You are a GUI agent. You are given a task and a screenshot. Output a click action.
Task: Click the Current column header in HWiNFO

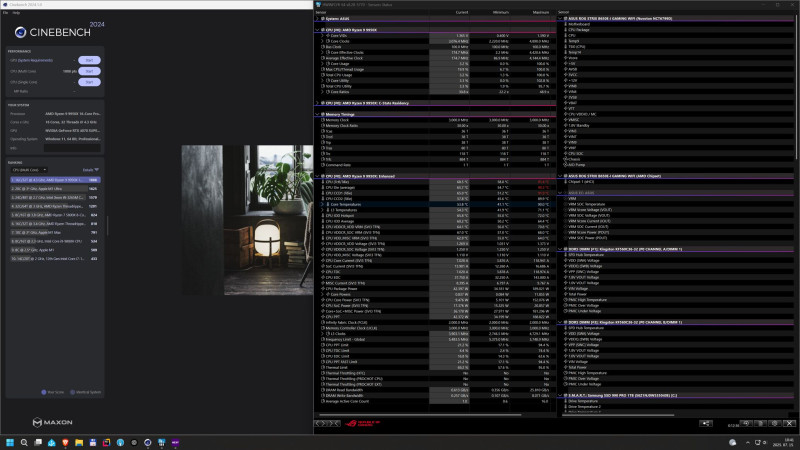[462, 12]
